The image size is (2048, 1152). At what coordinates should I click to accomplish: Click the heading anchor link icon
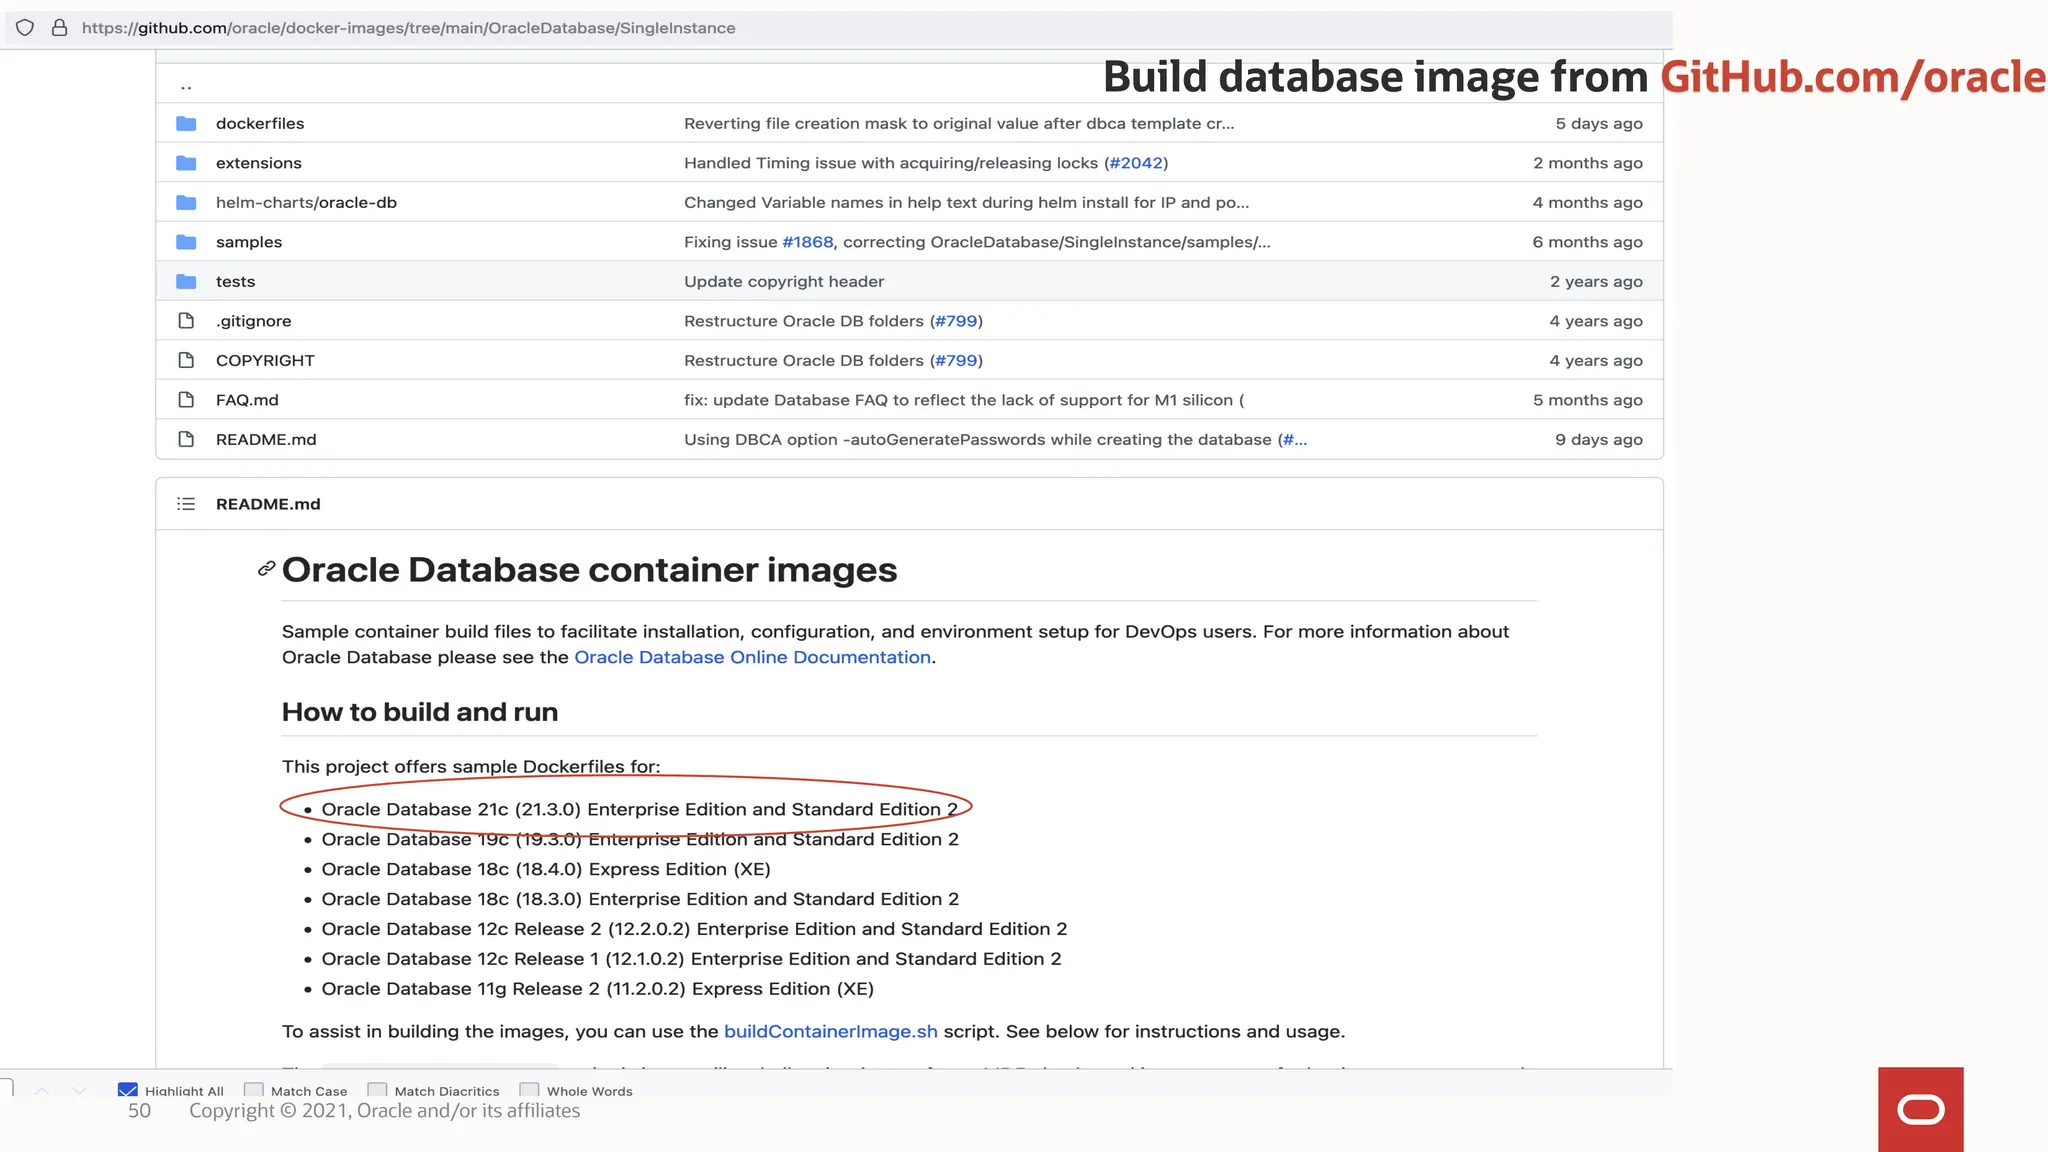tap(266, 569)
